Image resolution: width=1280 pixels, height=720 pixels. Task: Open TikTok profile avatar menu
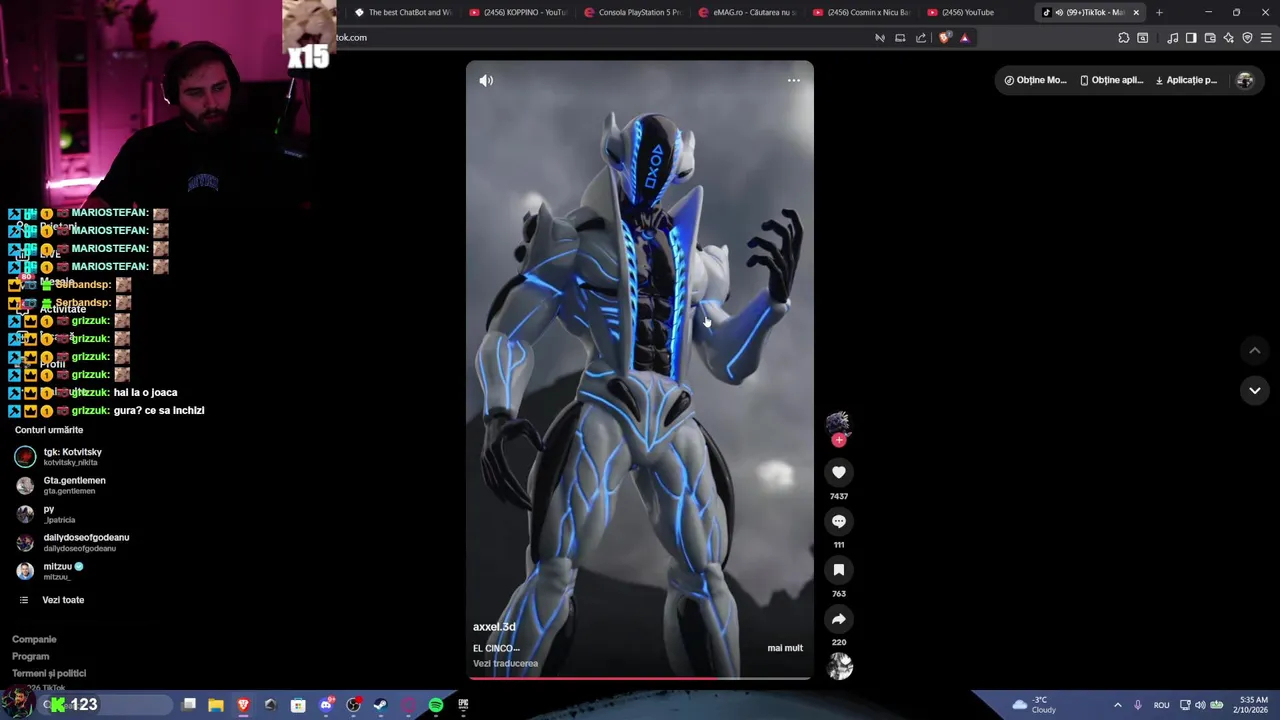pos(1245,81)
